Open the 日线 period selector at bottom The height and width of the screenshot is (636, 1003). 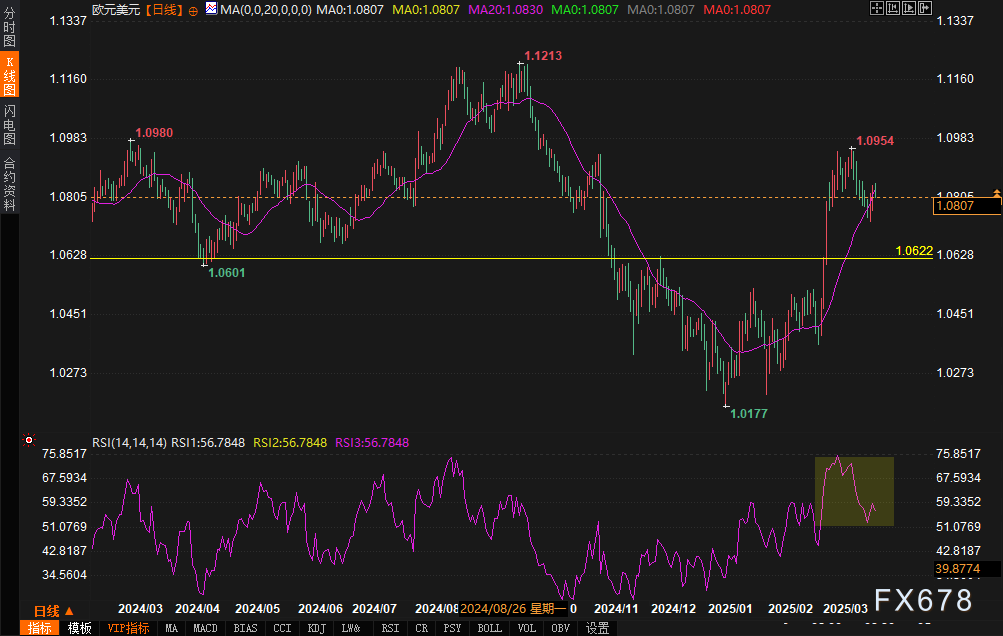click(x=54, y=611)
